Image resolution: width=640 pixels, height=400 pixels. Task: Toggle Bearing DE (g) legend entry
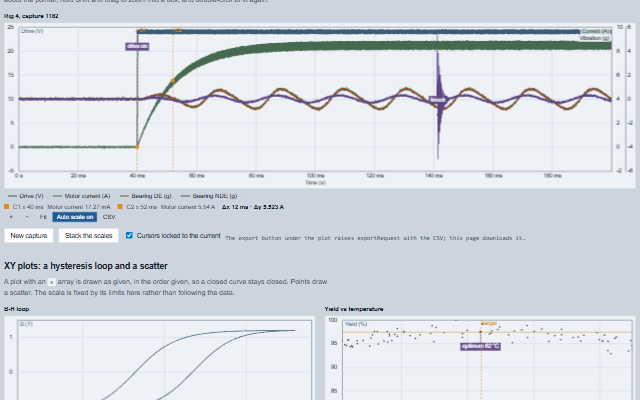point(146,196)
